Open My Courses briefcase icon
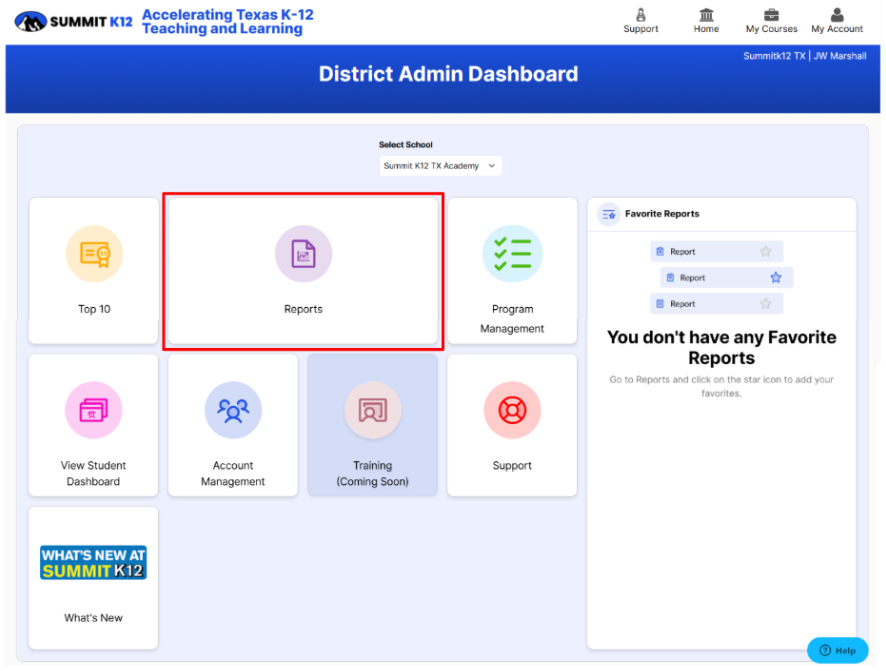Screen dimensions: 886x671 [x=771, y=15]
